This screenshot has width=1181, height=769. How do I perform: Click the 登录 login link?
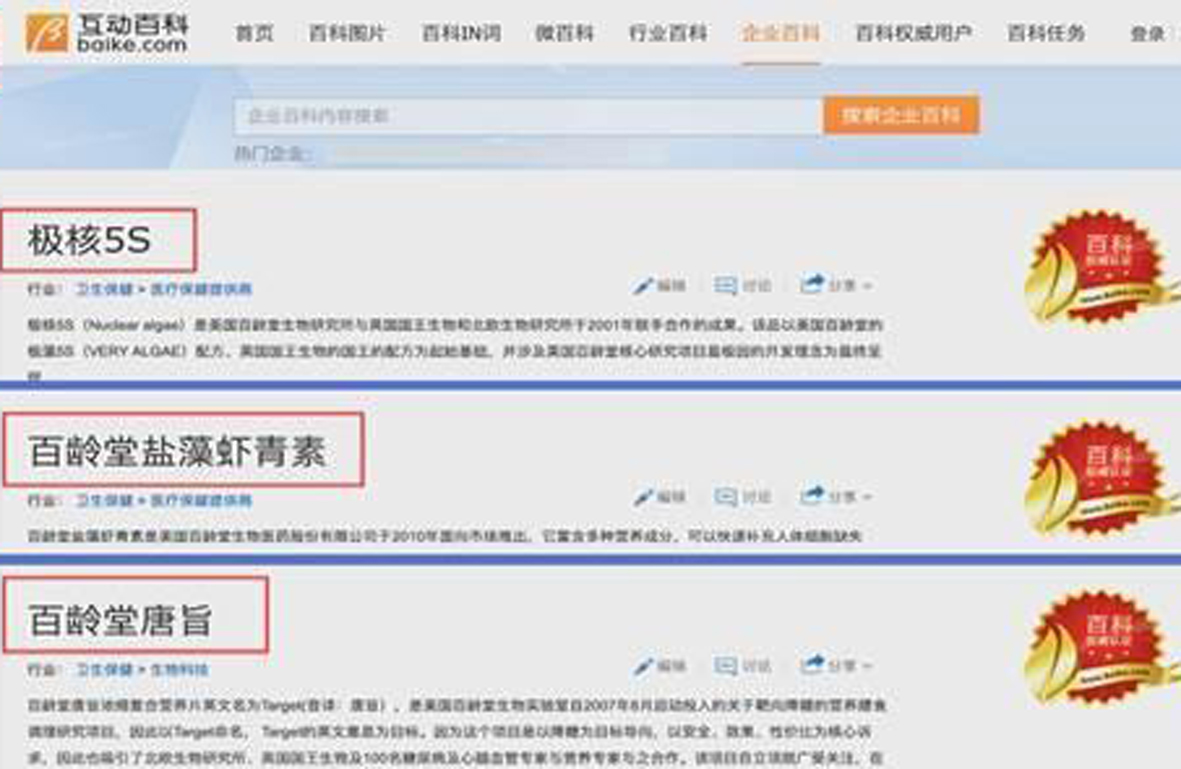tap(1148, 33)
